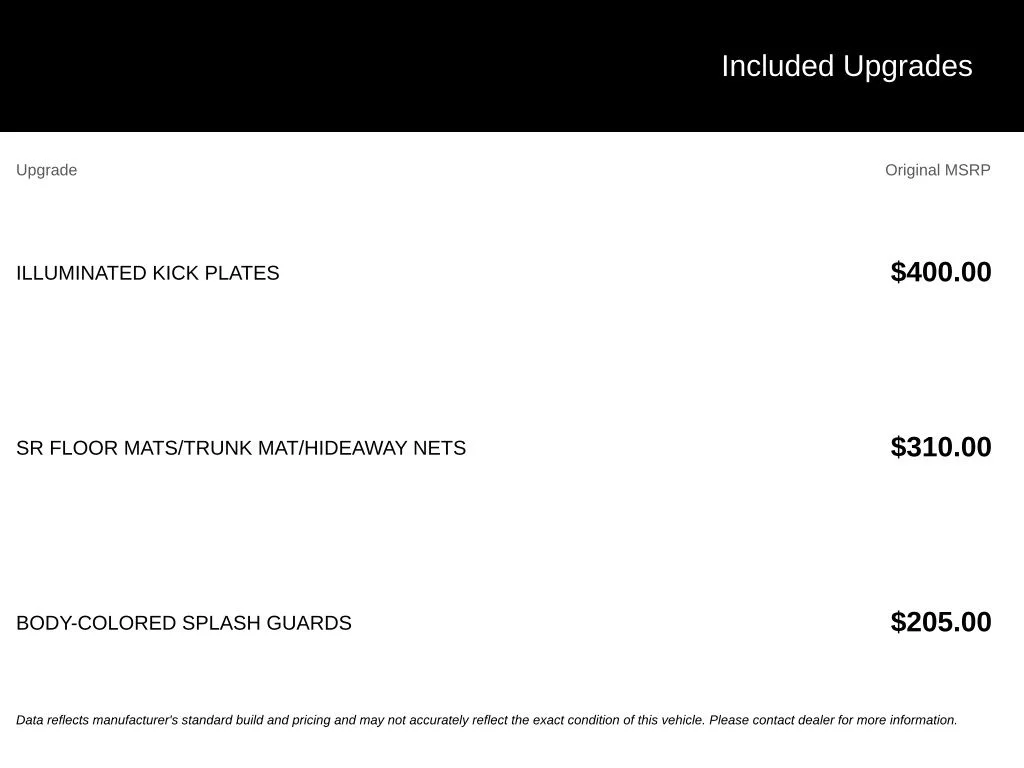Click the empty left area of the black banner
The height and width of the screenshot is (768, 1024).
(261, 65)
